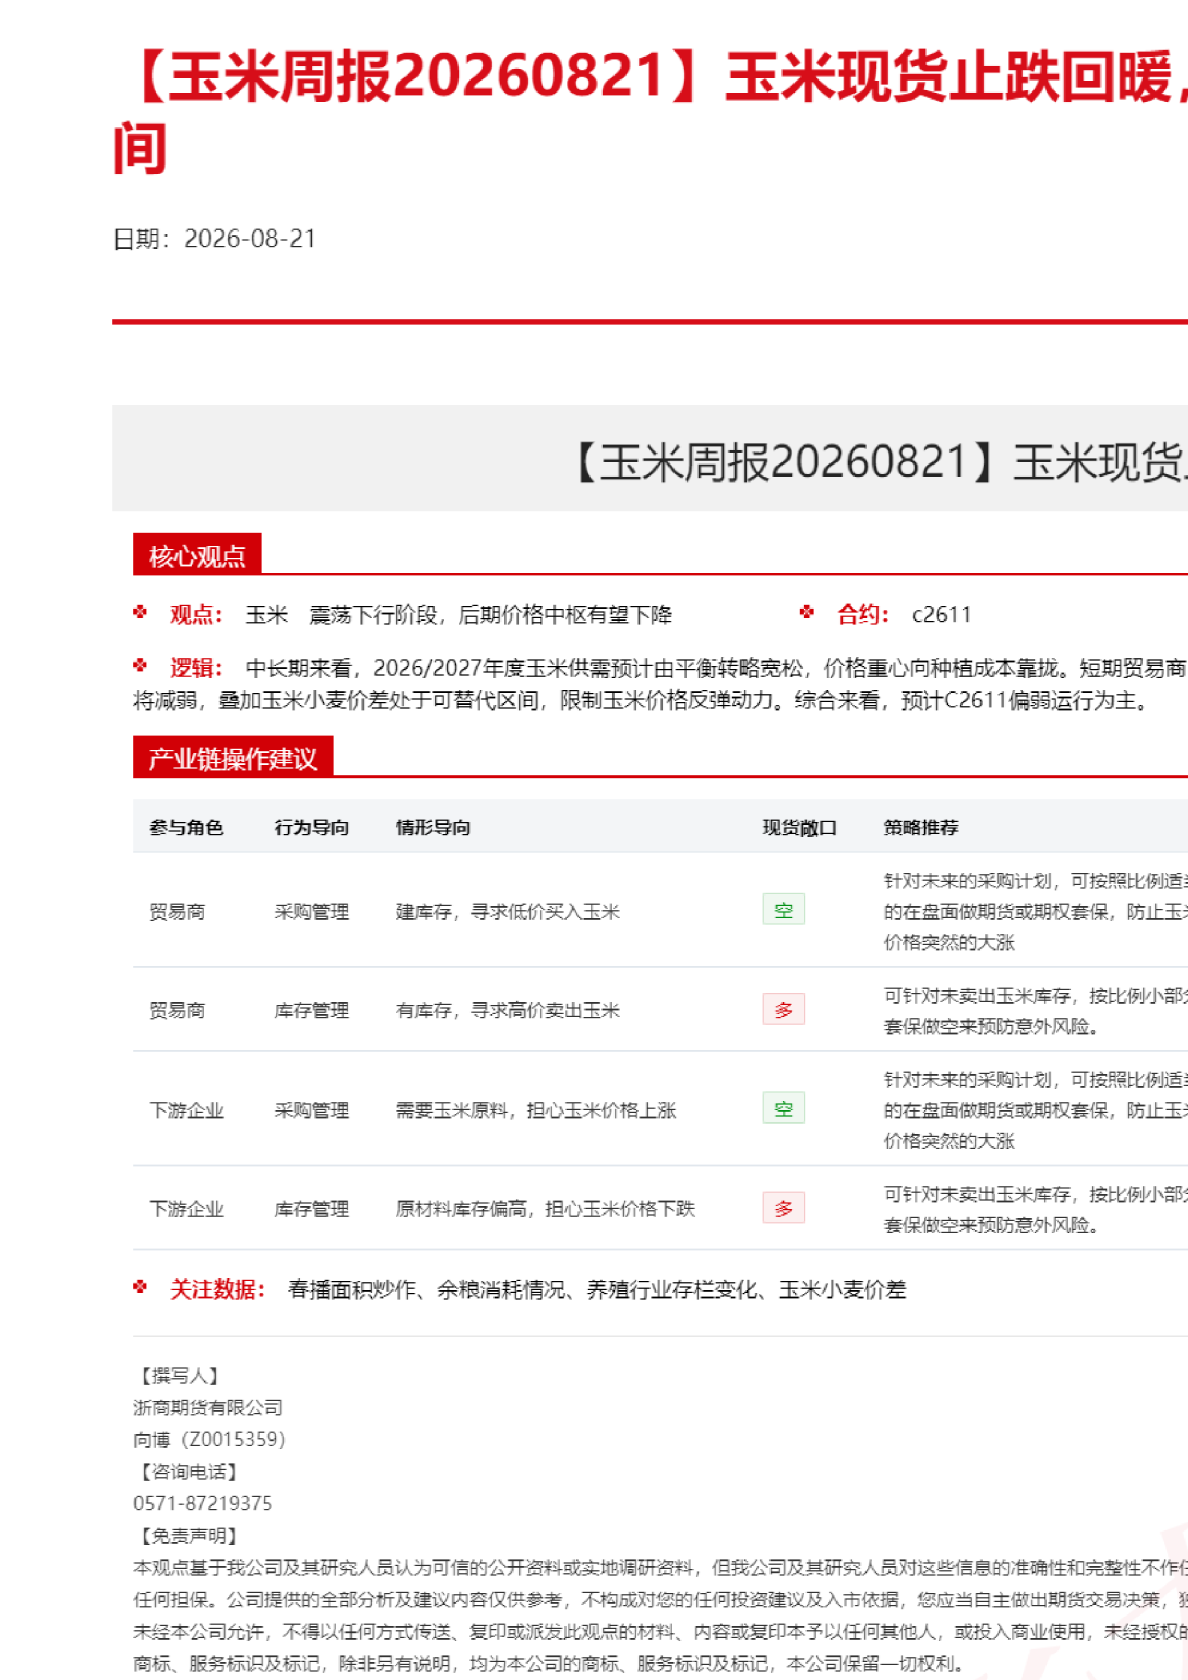Image resolution: width=1188 pixels, height=1680 pixels.
Task: Click the 行为导向 column header
Action: pyautogui.click(x=312, y=827)
